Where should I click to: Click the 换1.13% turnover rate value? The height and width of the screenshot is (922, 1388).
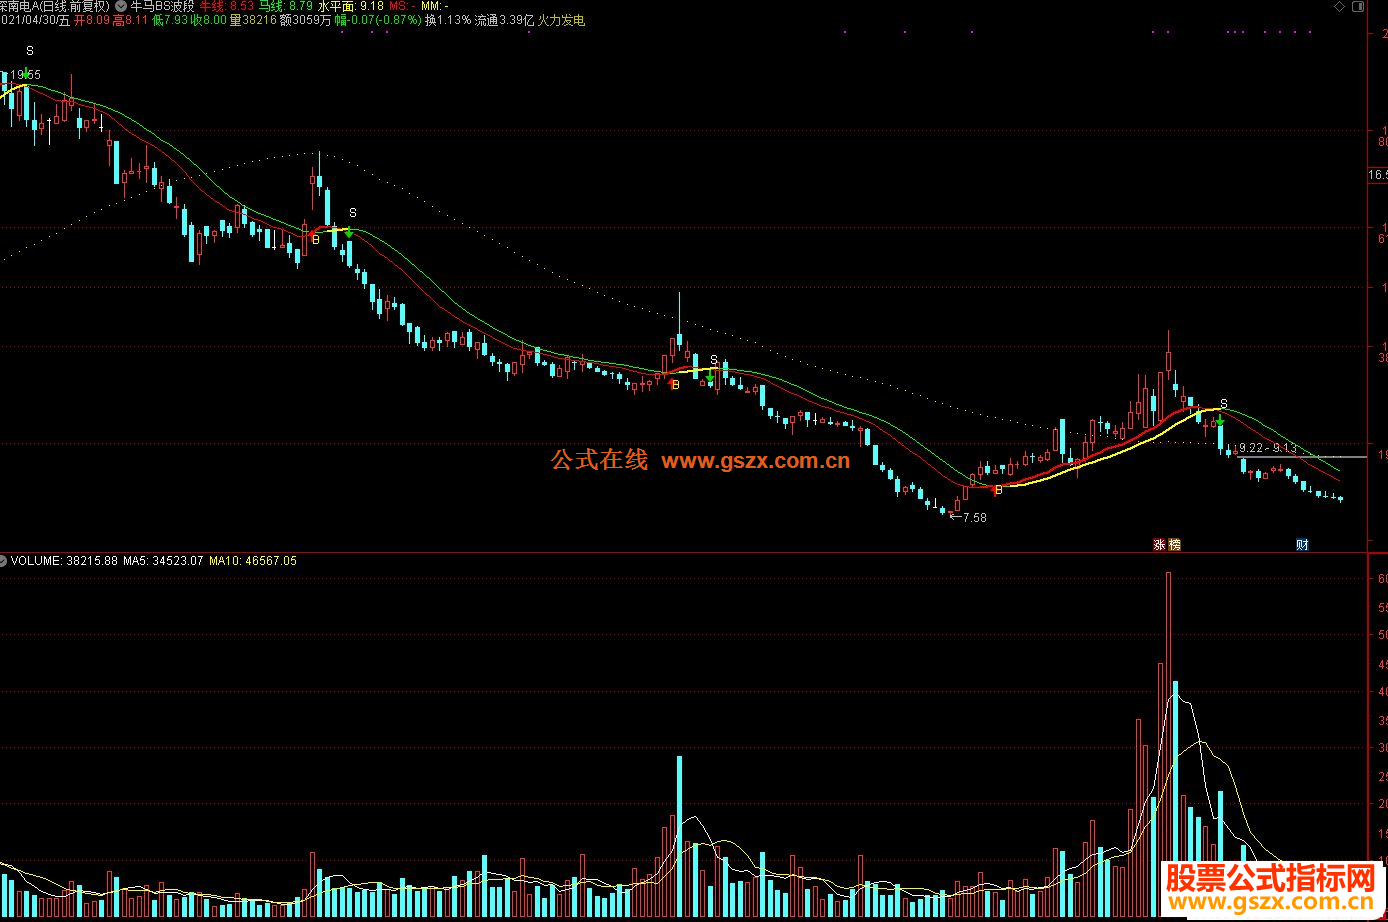click(x=447, y=20)
